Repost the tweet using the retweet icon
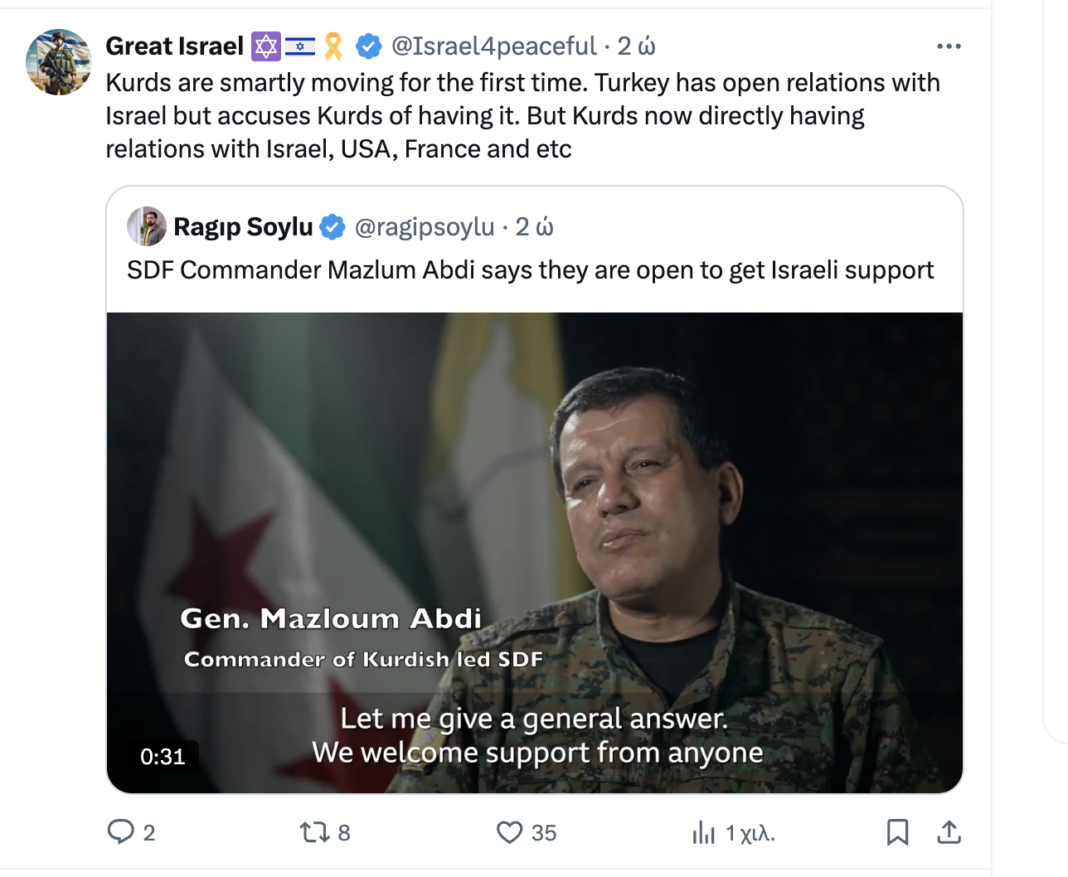 pyautogui.click(x=313, y=832)
